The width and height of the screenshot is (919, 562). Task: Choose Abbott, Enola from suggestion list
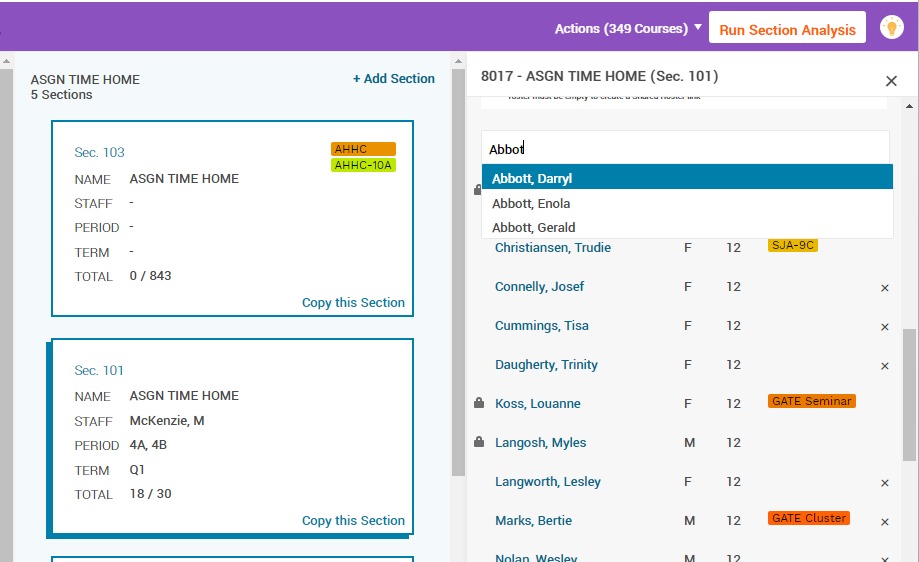[531, 203]
